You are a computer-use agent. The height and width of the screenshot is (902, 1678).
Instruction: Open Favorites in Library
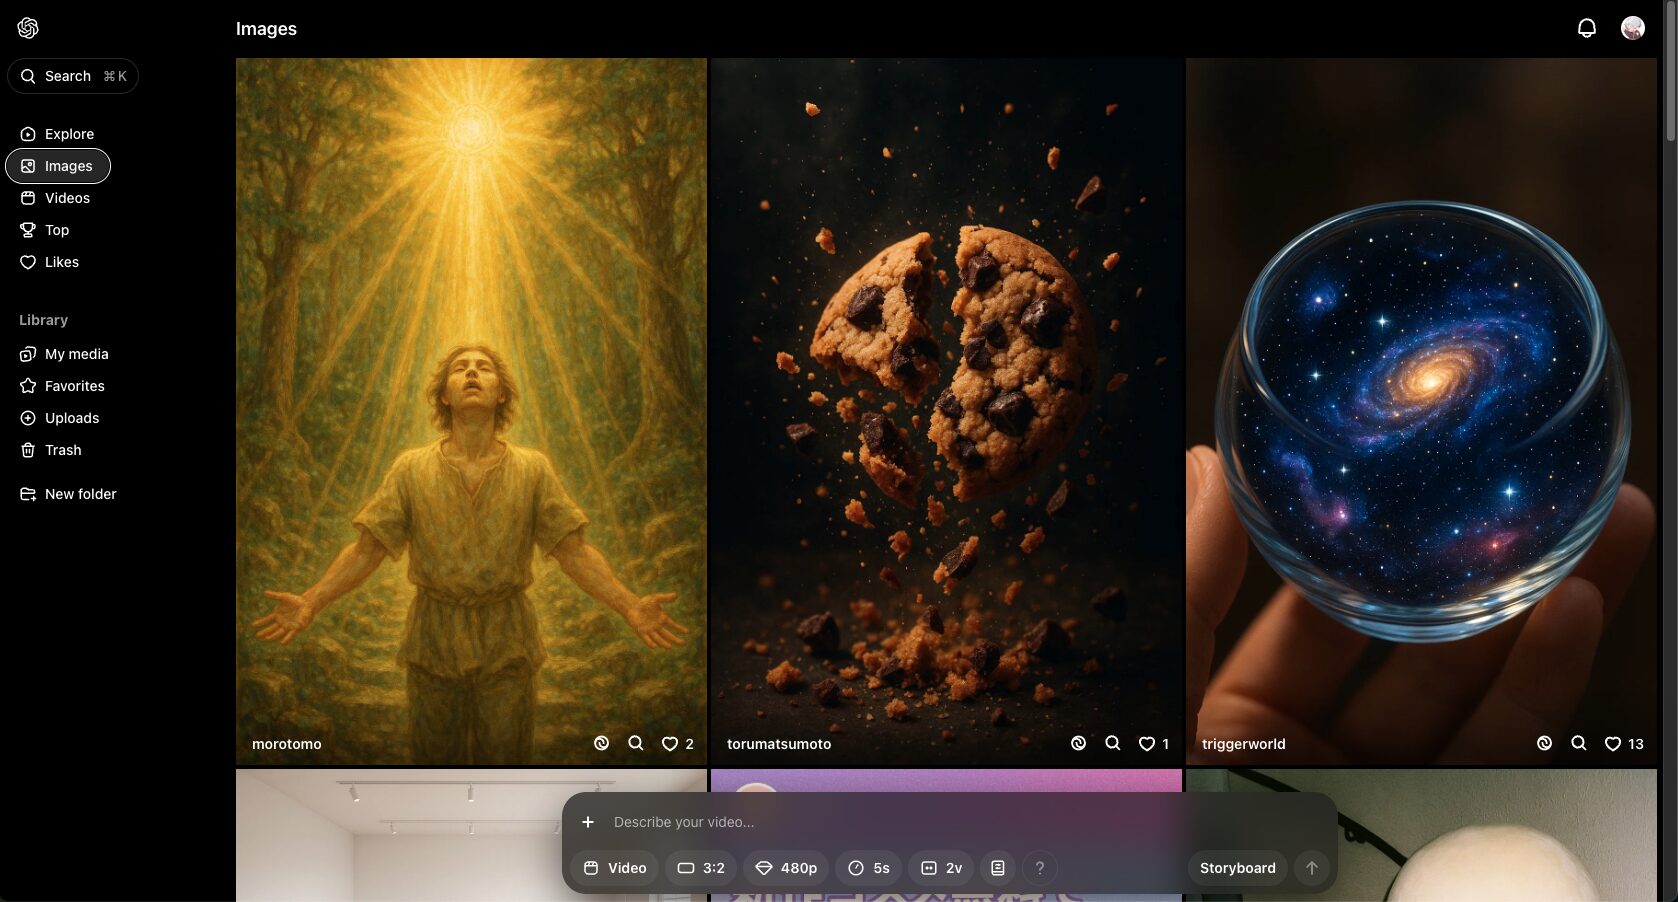coord(62,386)
